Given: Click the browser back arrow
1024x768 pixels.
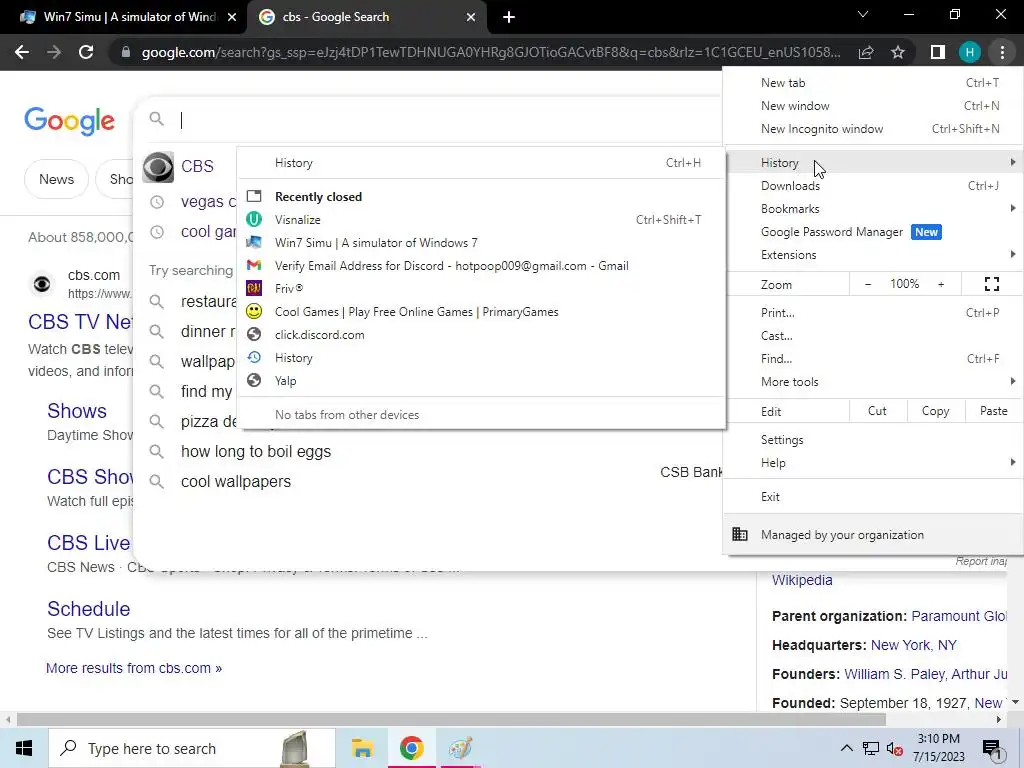Looking at the screenshot, I should tap(22, 52).
